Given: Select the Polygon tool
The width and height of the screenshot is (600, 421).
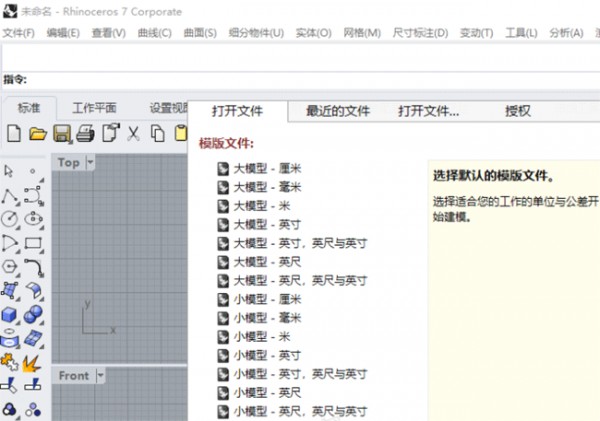Looking at the screenshot, I should (10, 267).
